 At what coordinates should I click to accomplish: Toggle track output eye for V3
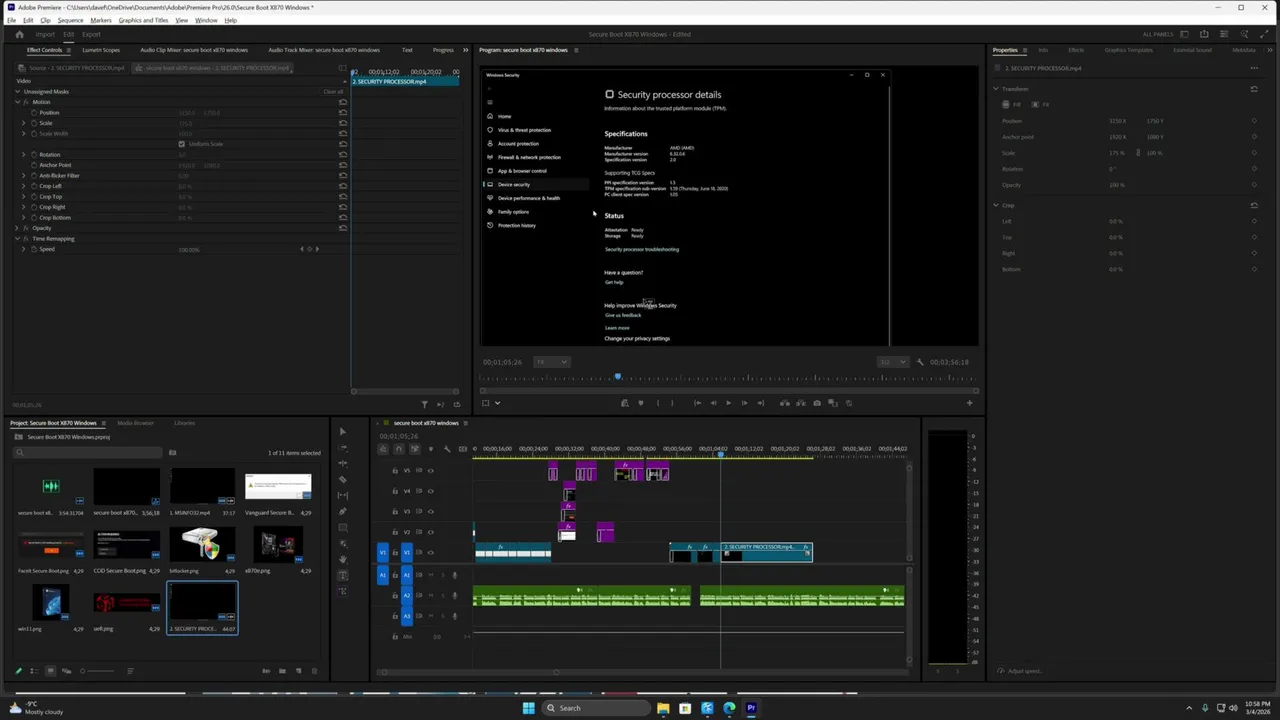click(431, 511)
